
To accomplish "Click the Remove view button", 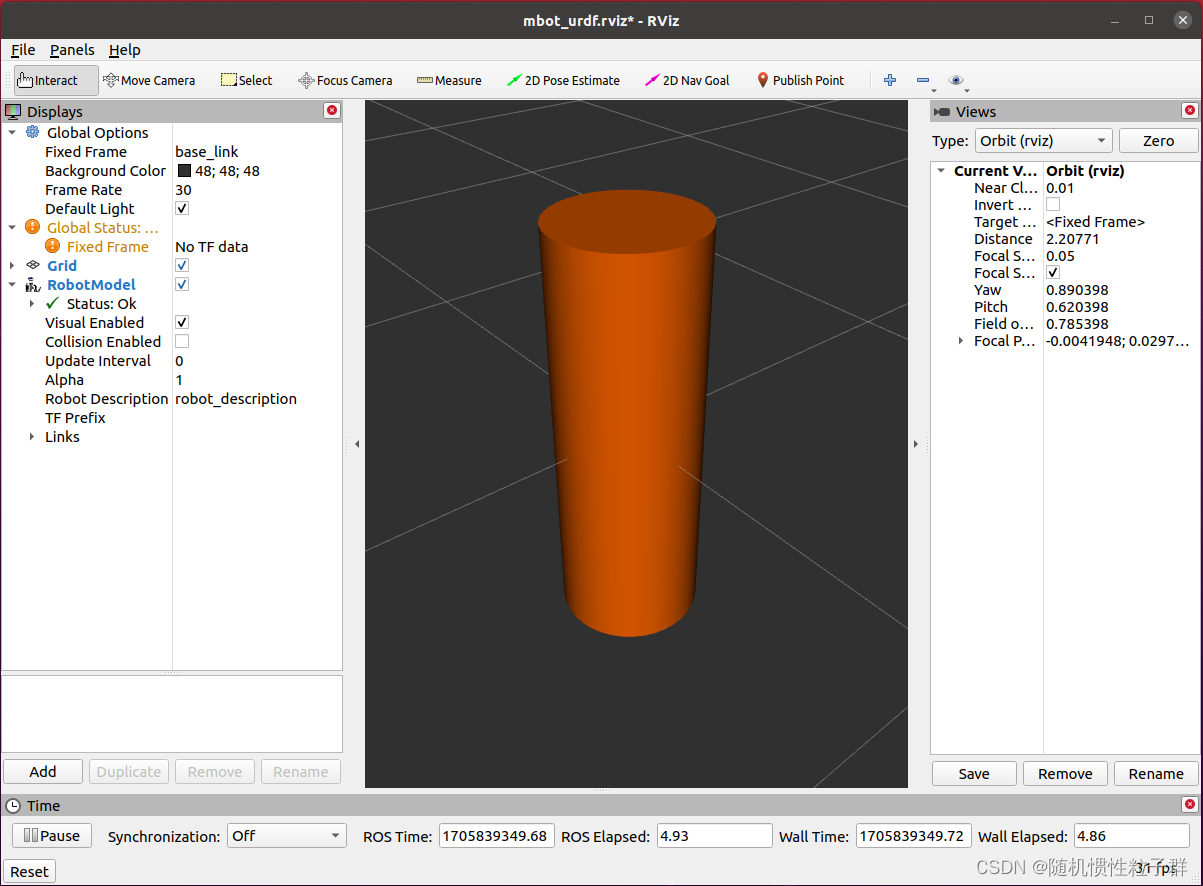I will [1065, 773].
